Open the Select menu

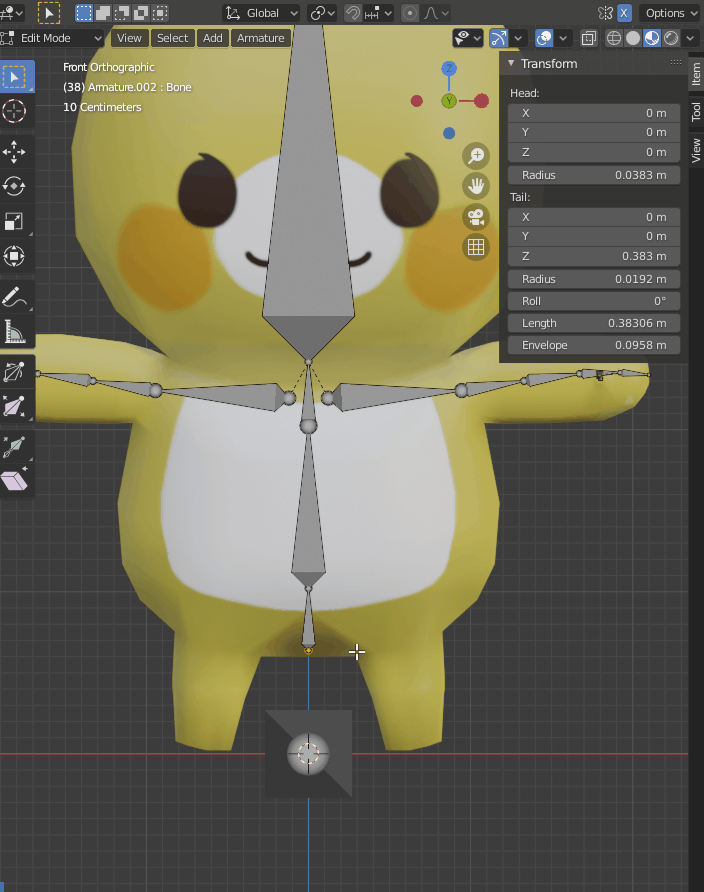point(172,38)
